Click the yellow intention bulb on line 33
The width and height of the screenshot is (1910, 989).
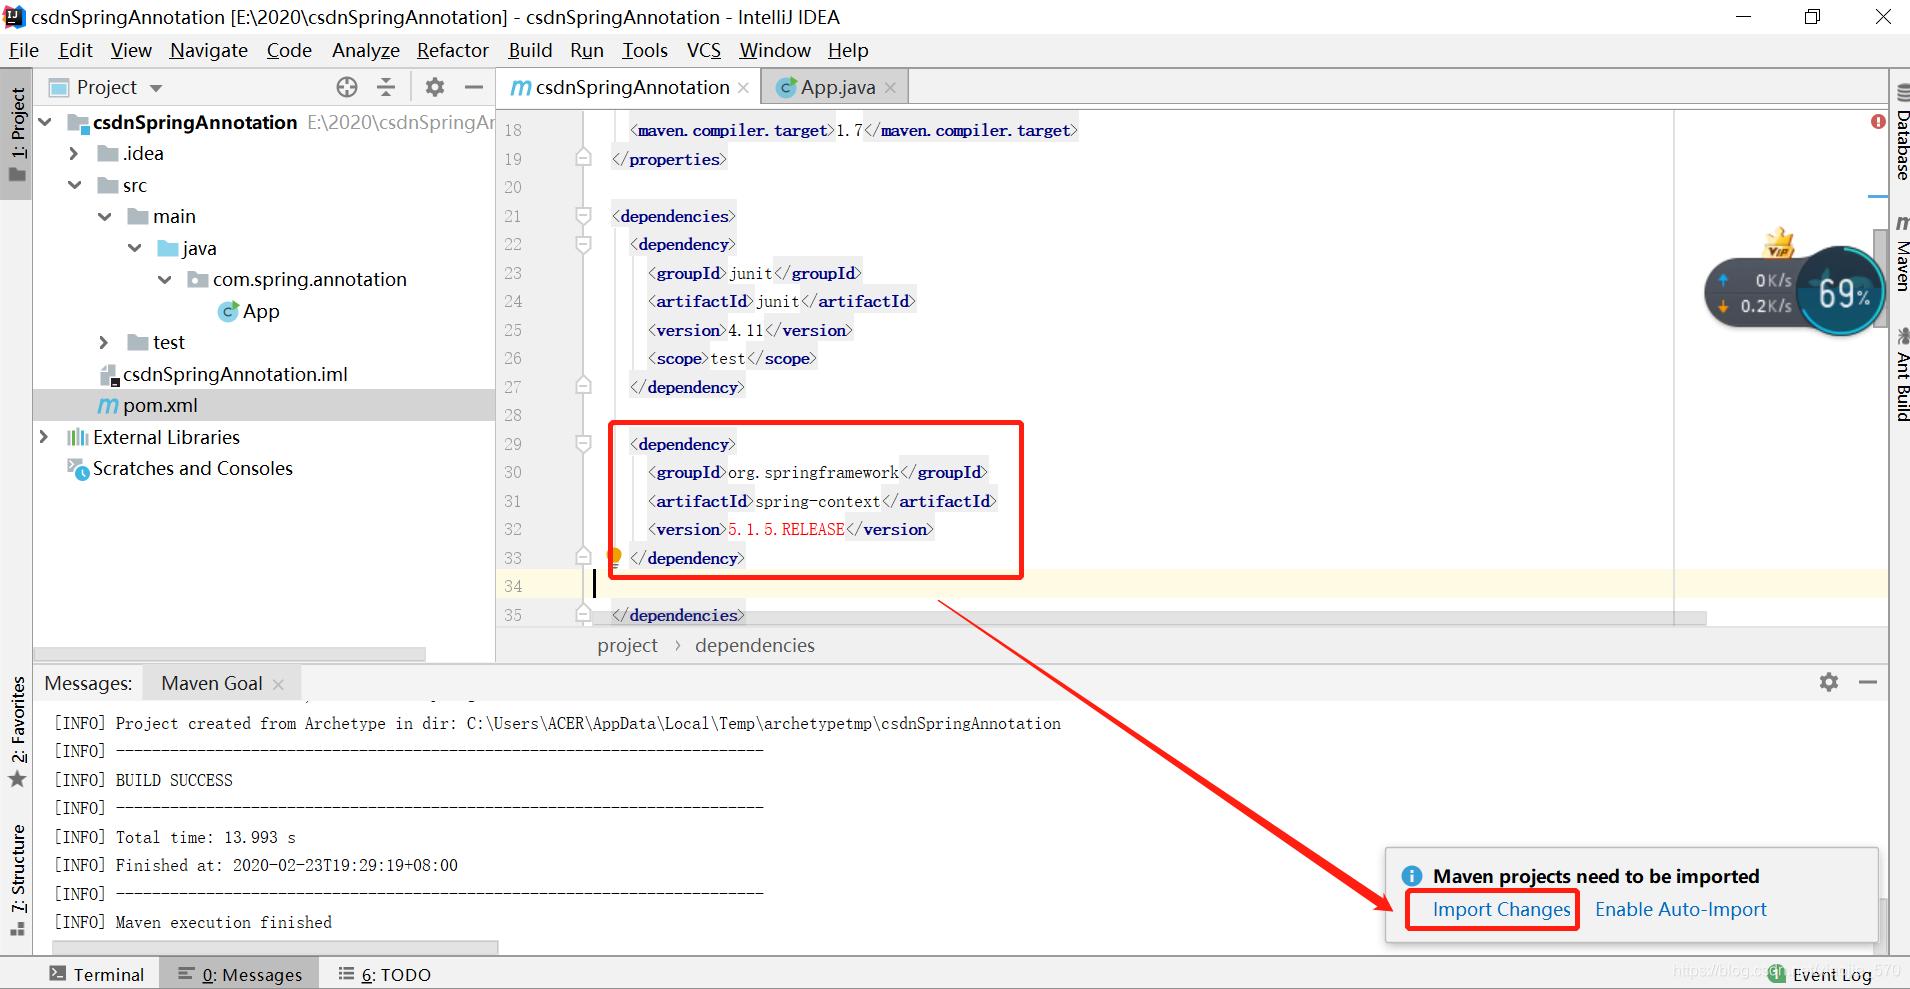[x=614, y=556]
